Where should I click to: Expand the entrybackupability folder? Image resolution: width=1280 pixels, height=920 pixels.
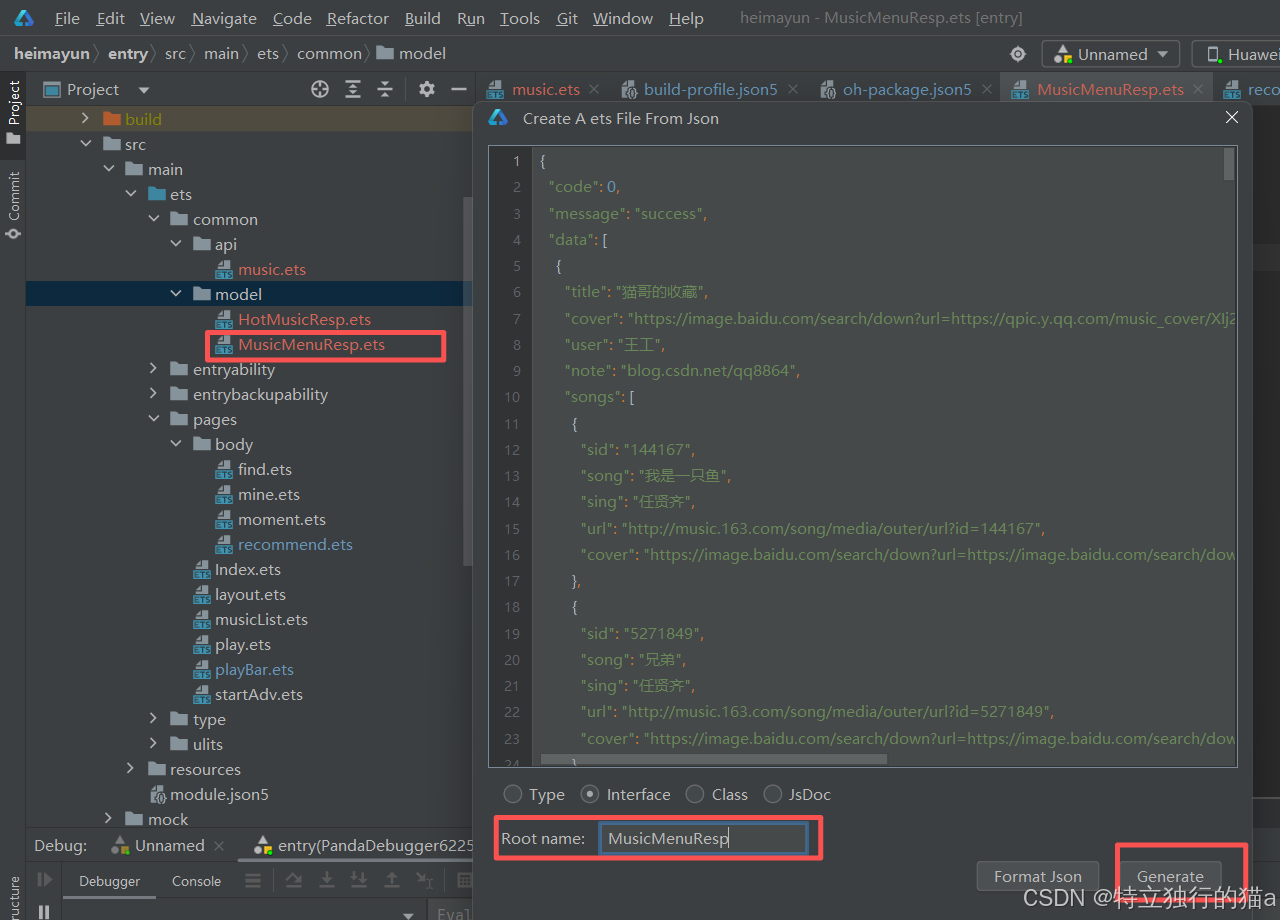coord(153,394)
